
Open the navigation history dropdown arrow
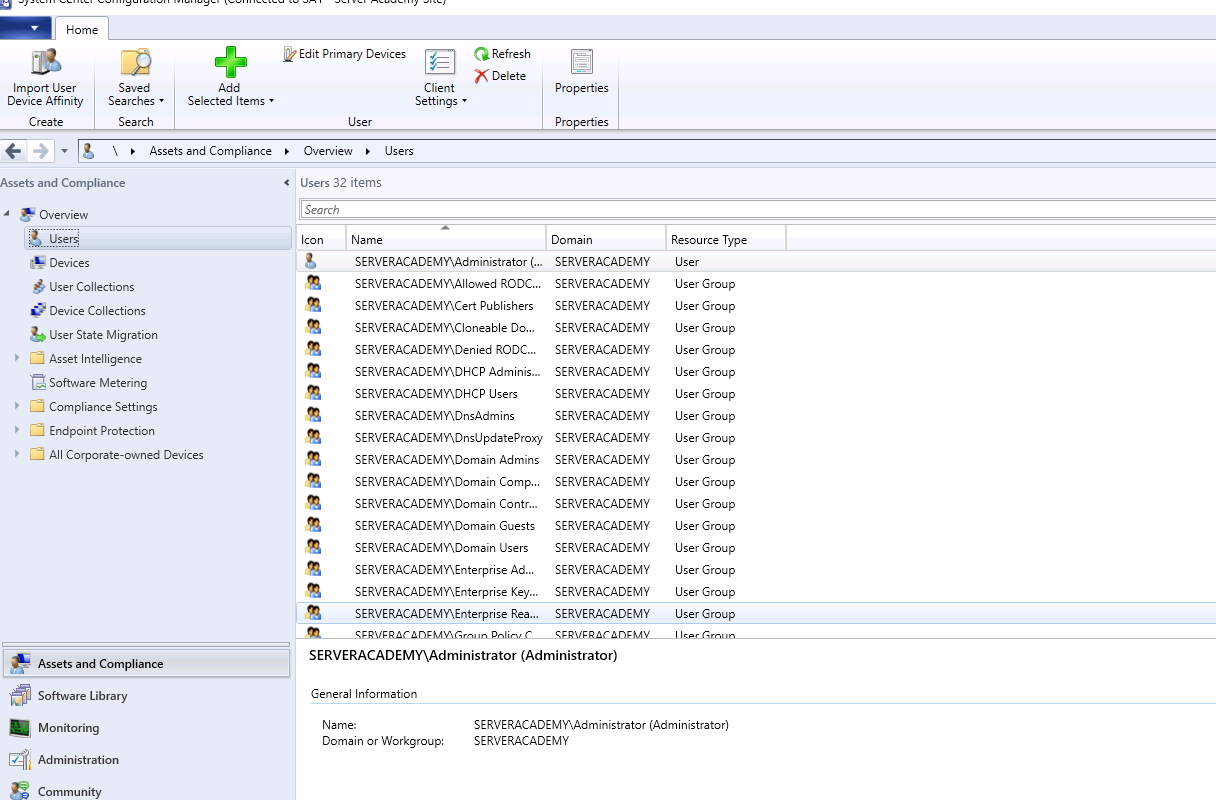(64, 151)
